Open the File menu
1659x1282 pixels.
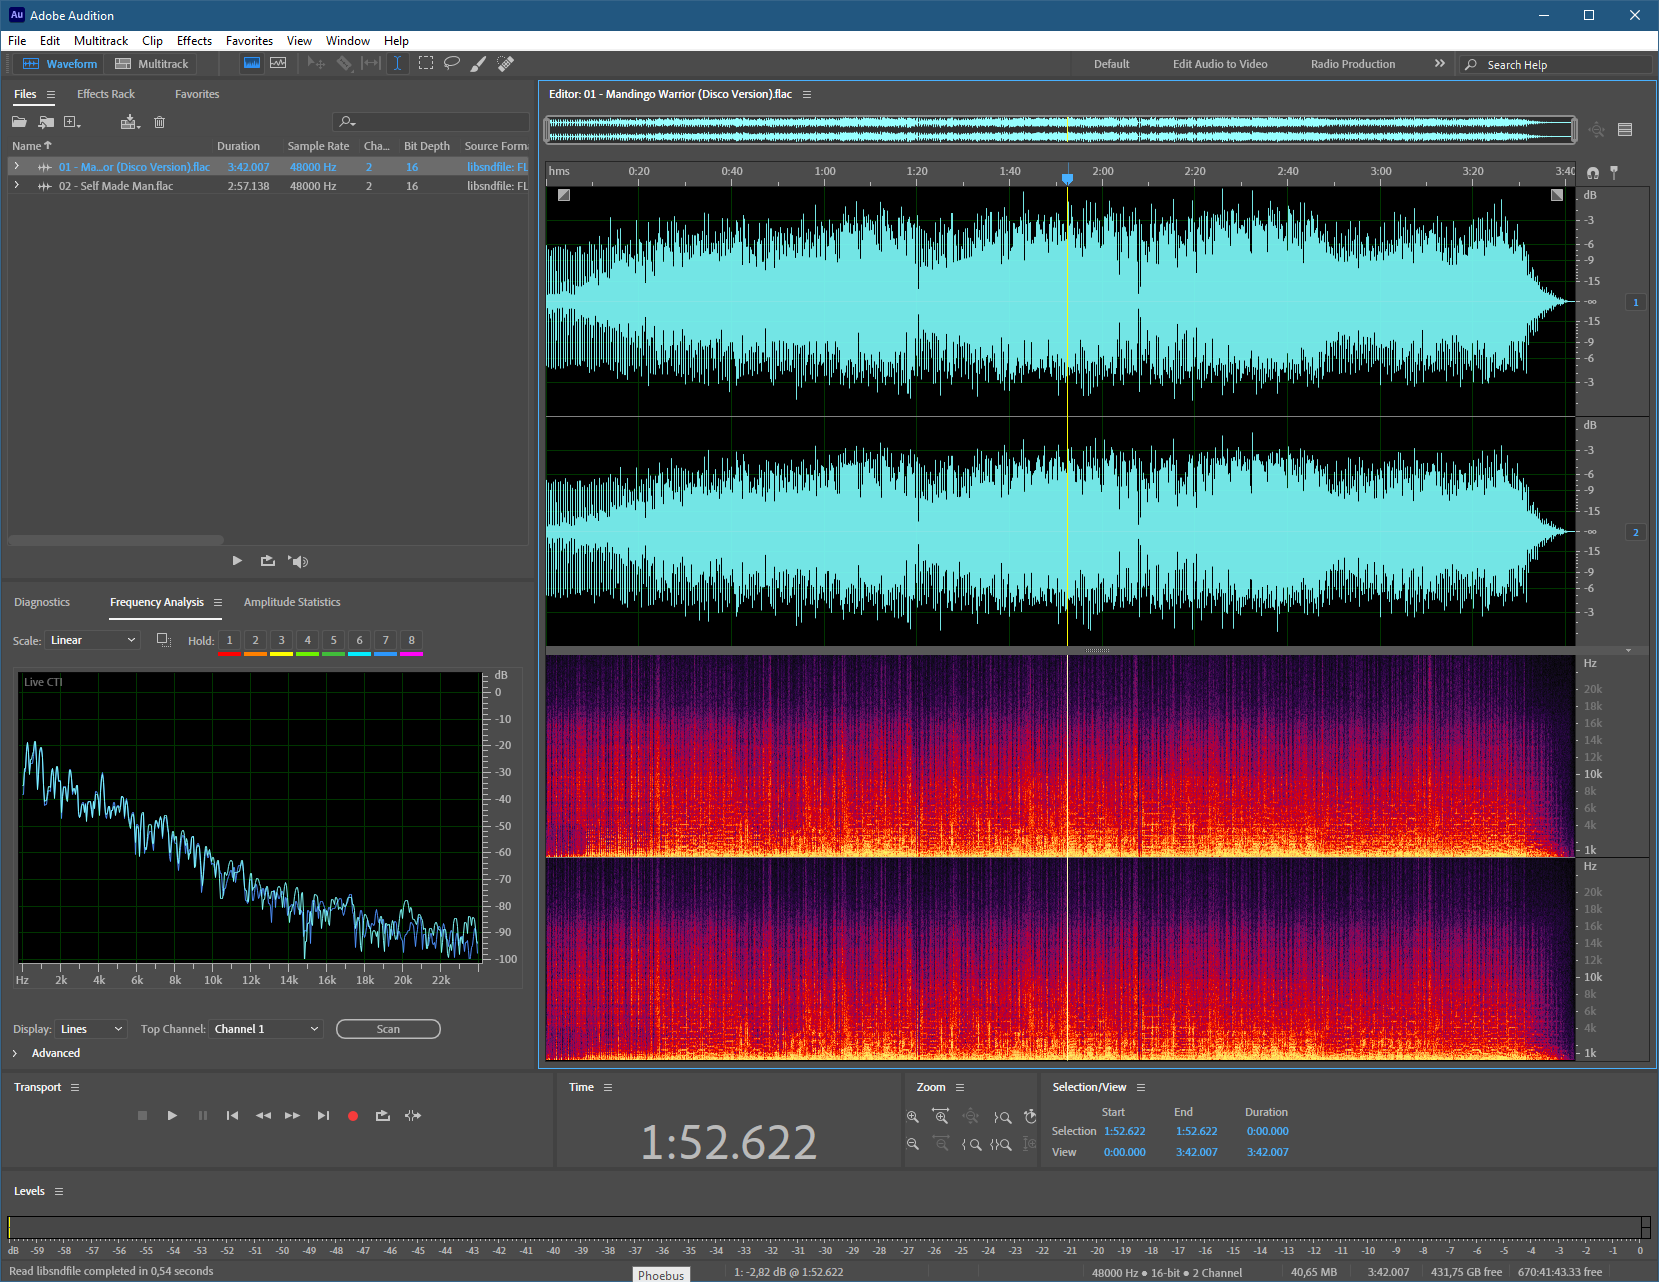click(x=17, y=41)
